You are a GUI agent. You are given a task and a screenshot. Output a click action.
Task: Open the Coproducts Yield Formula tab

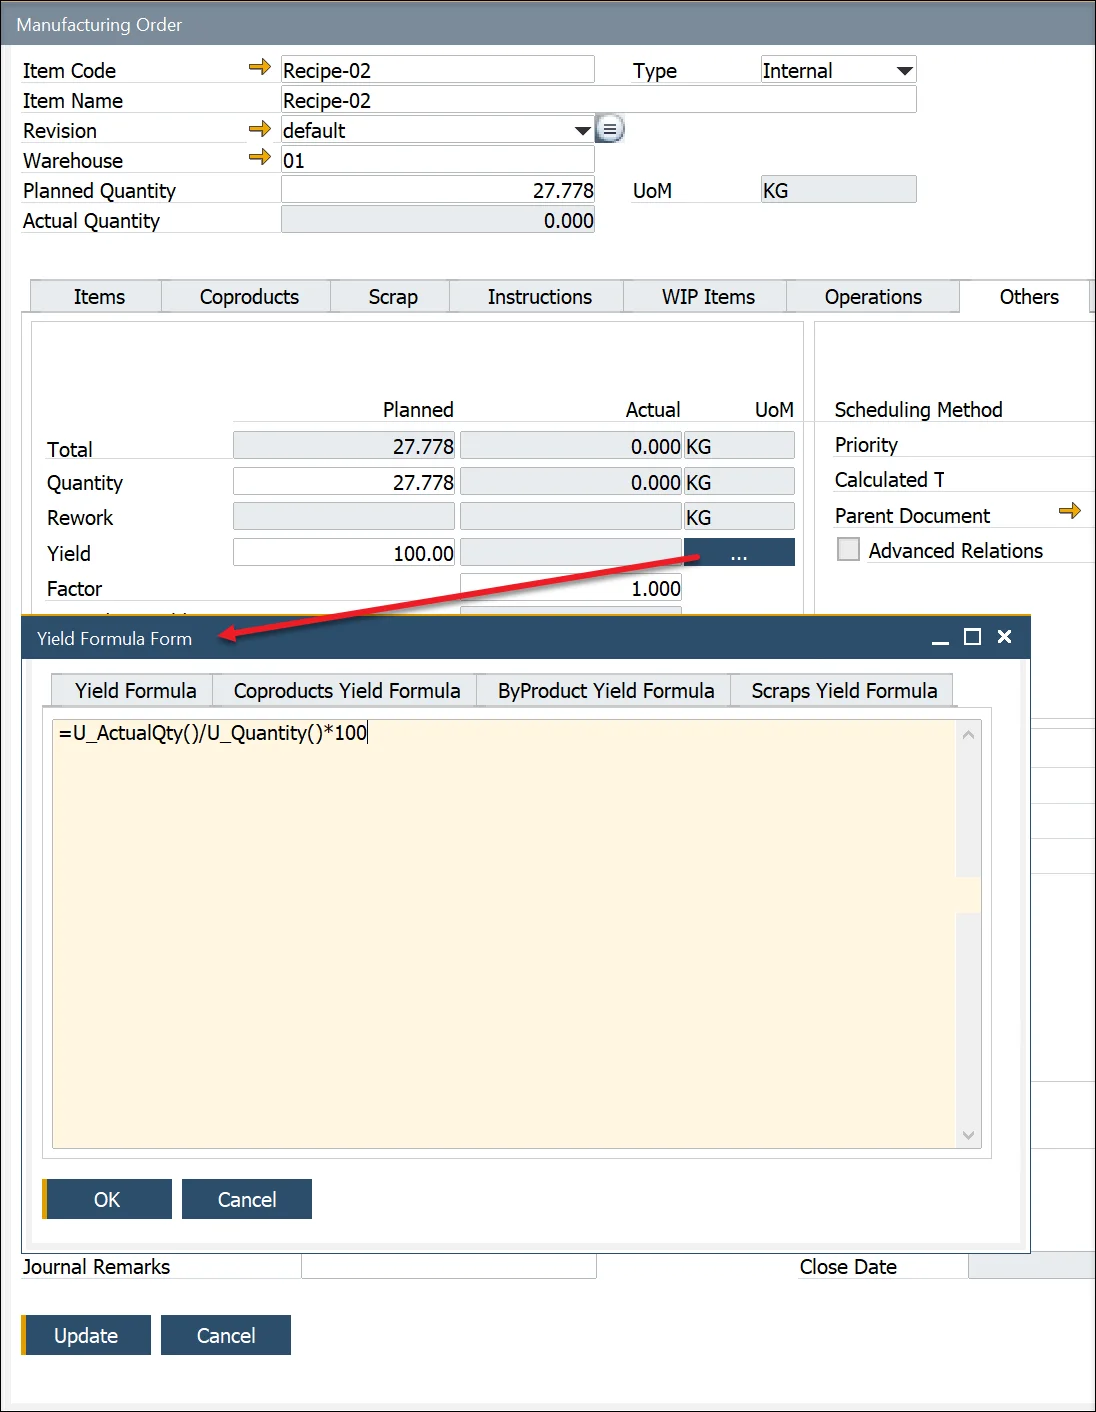click(346, 691)
